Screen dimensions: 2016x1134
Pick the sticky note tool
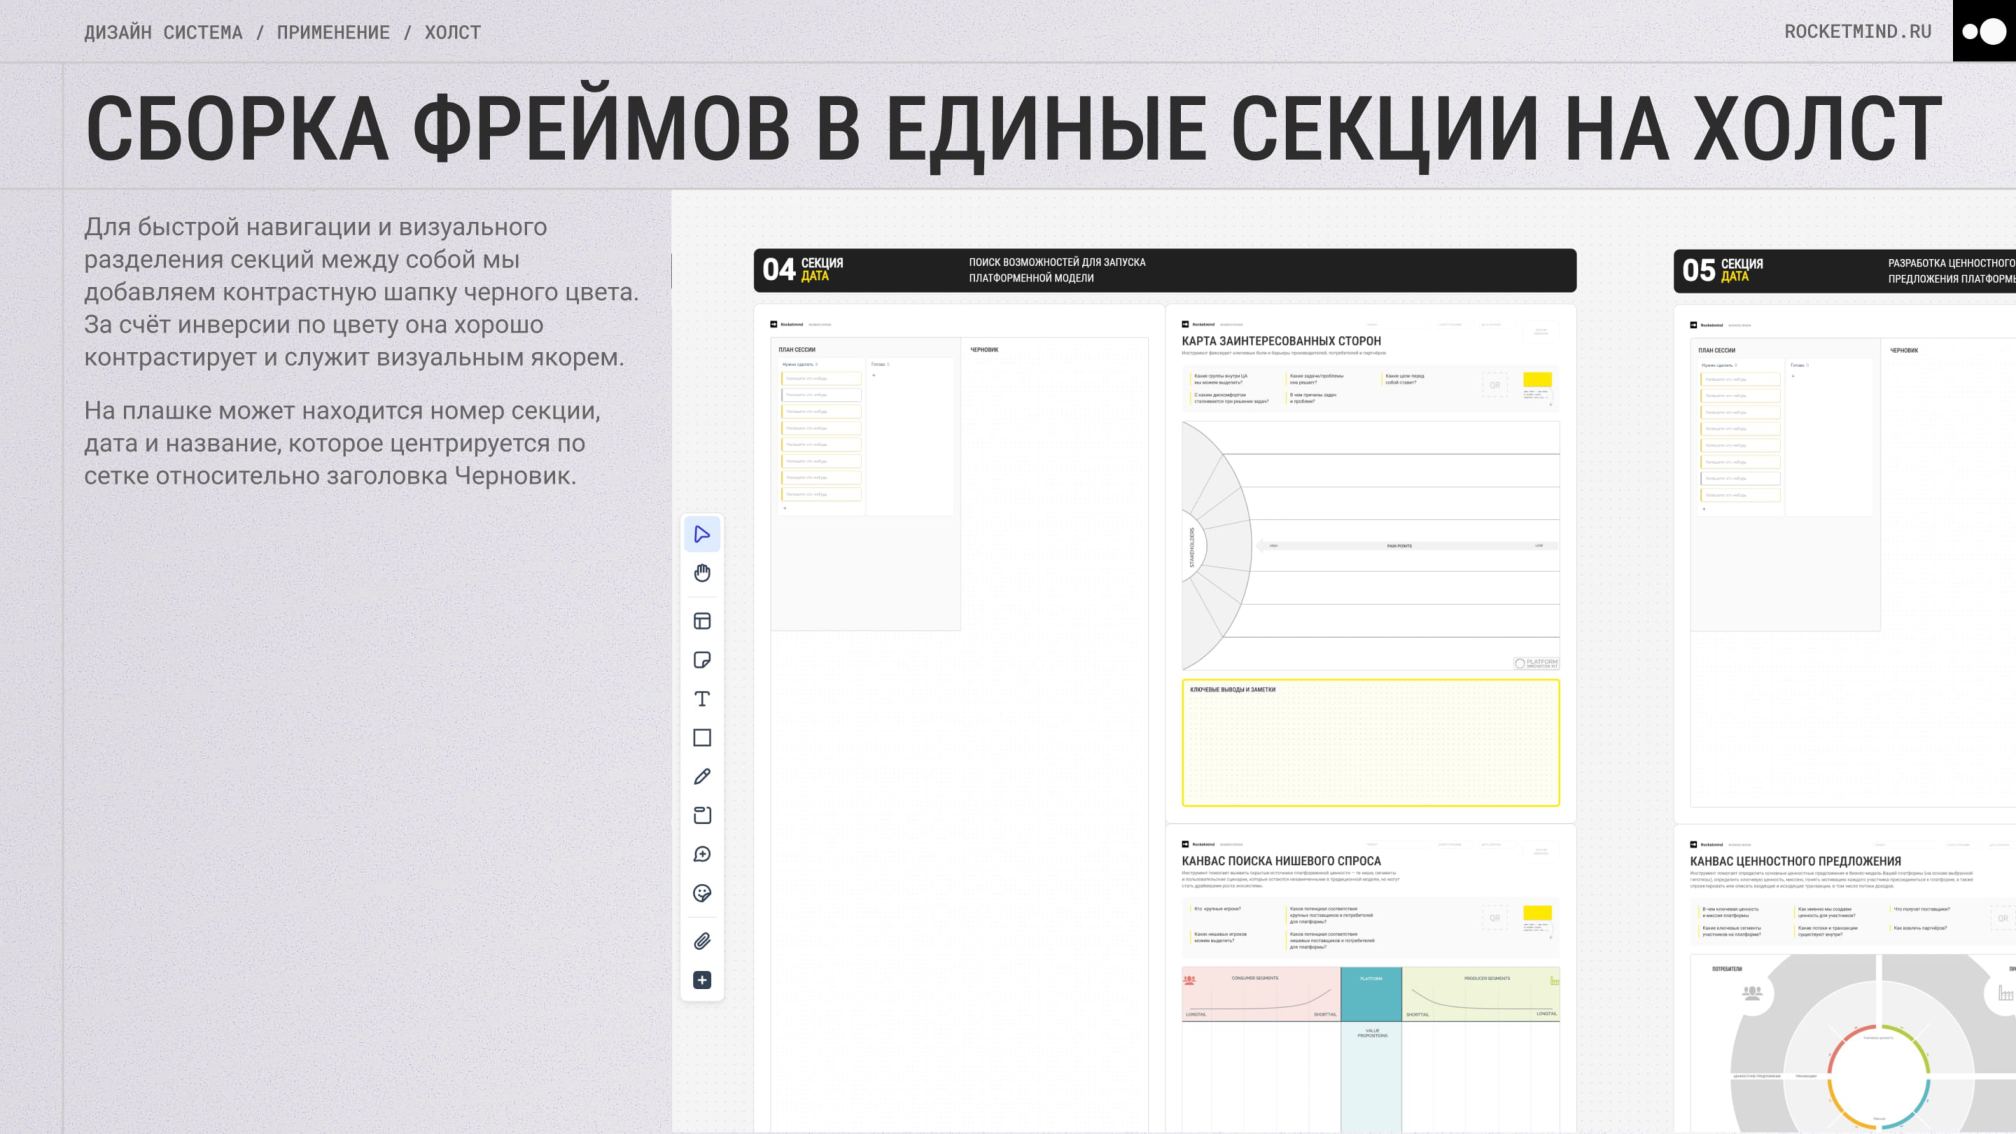tap(702, 660)
